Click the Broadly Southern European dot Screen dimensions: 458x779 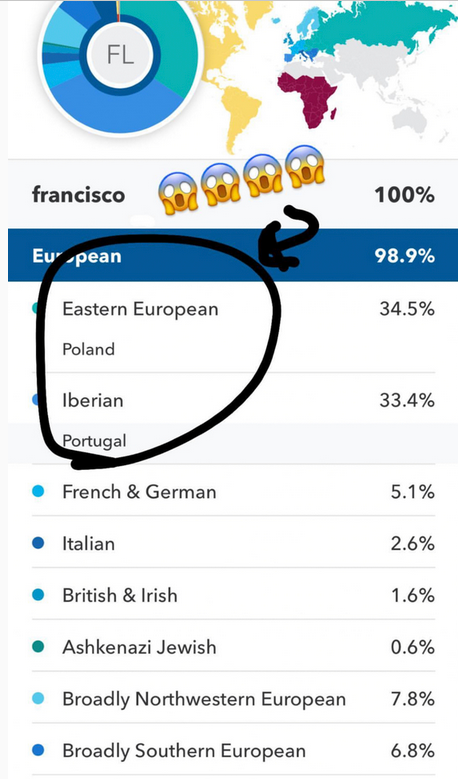tap(38, 750)
